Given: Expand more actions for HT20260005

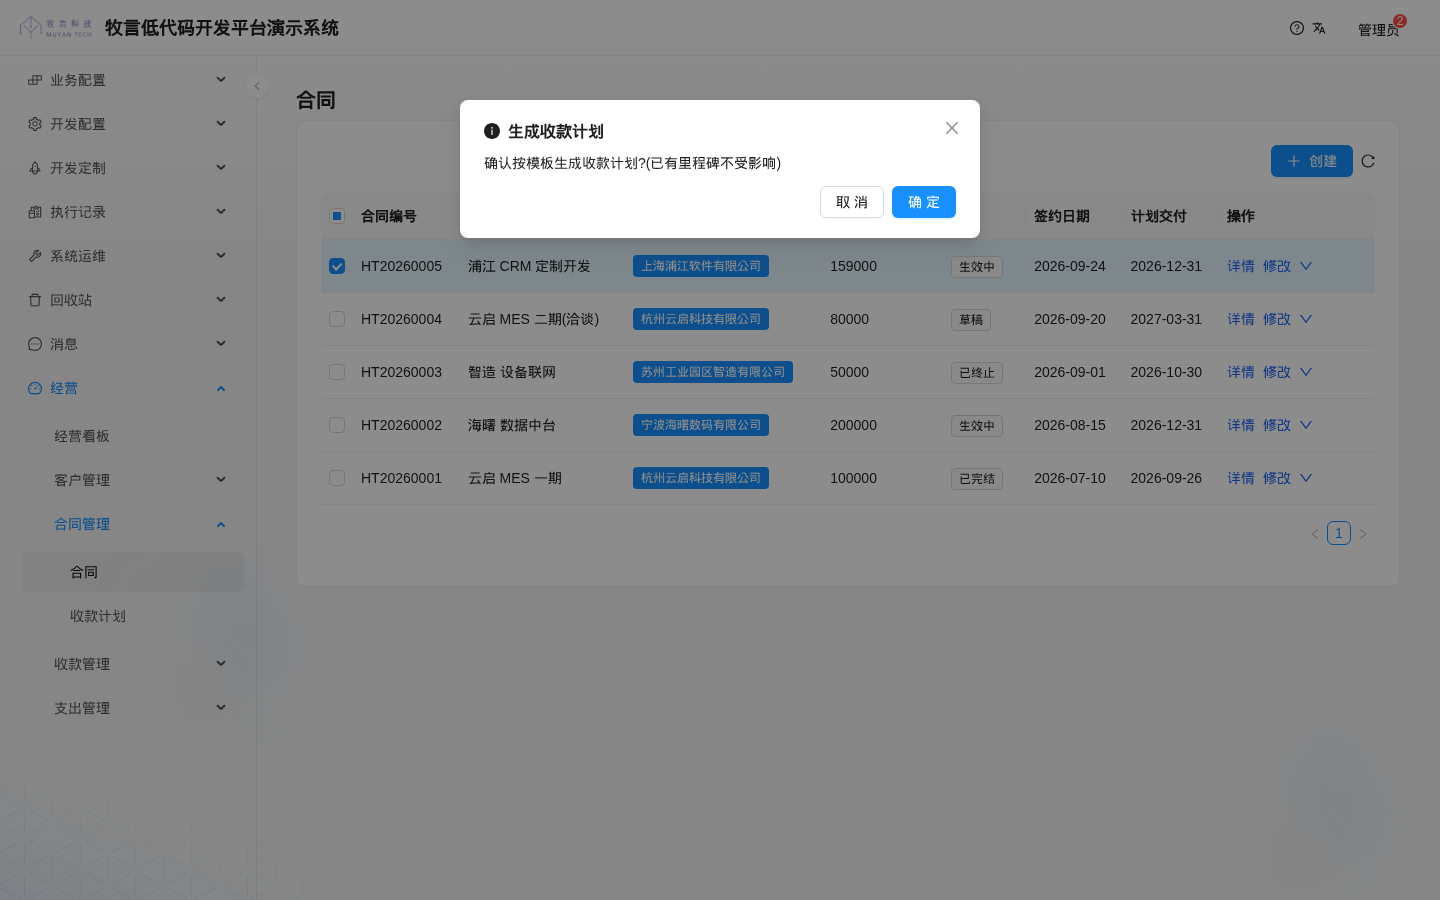Looking at the screenshot, I should [1306, 266].
